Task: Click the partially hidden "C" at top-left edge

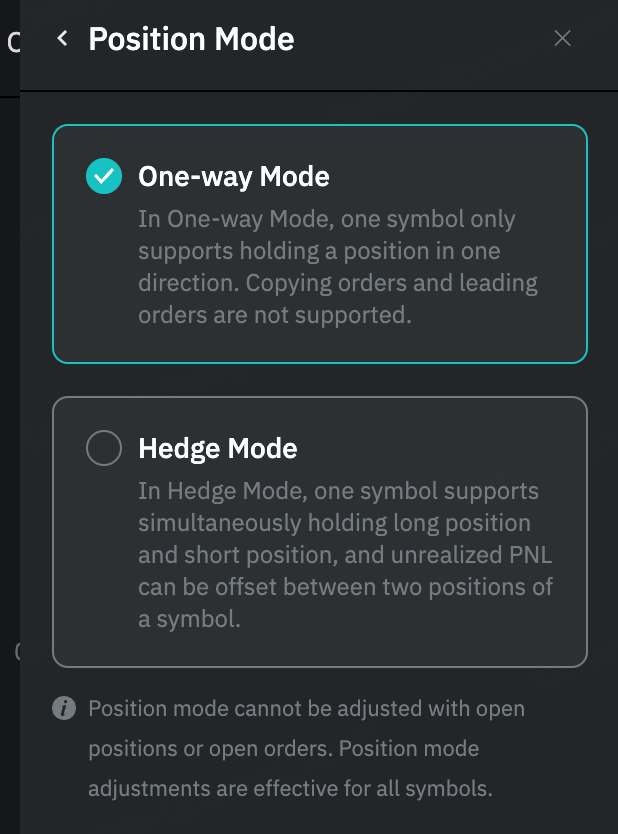Action: (x=13, y=42)
